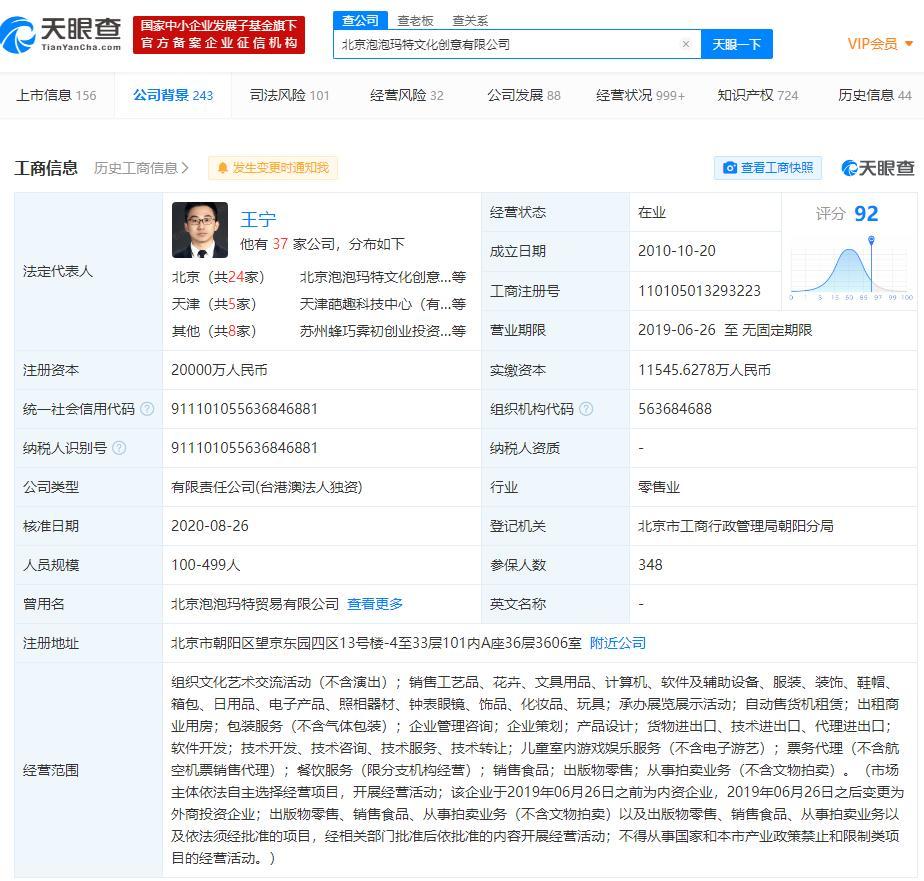Image resolution: width=924 pixels, height=881 pixels.
Task: Switch to 查老板 search tab
Action: click(x=415, y=21)
